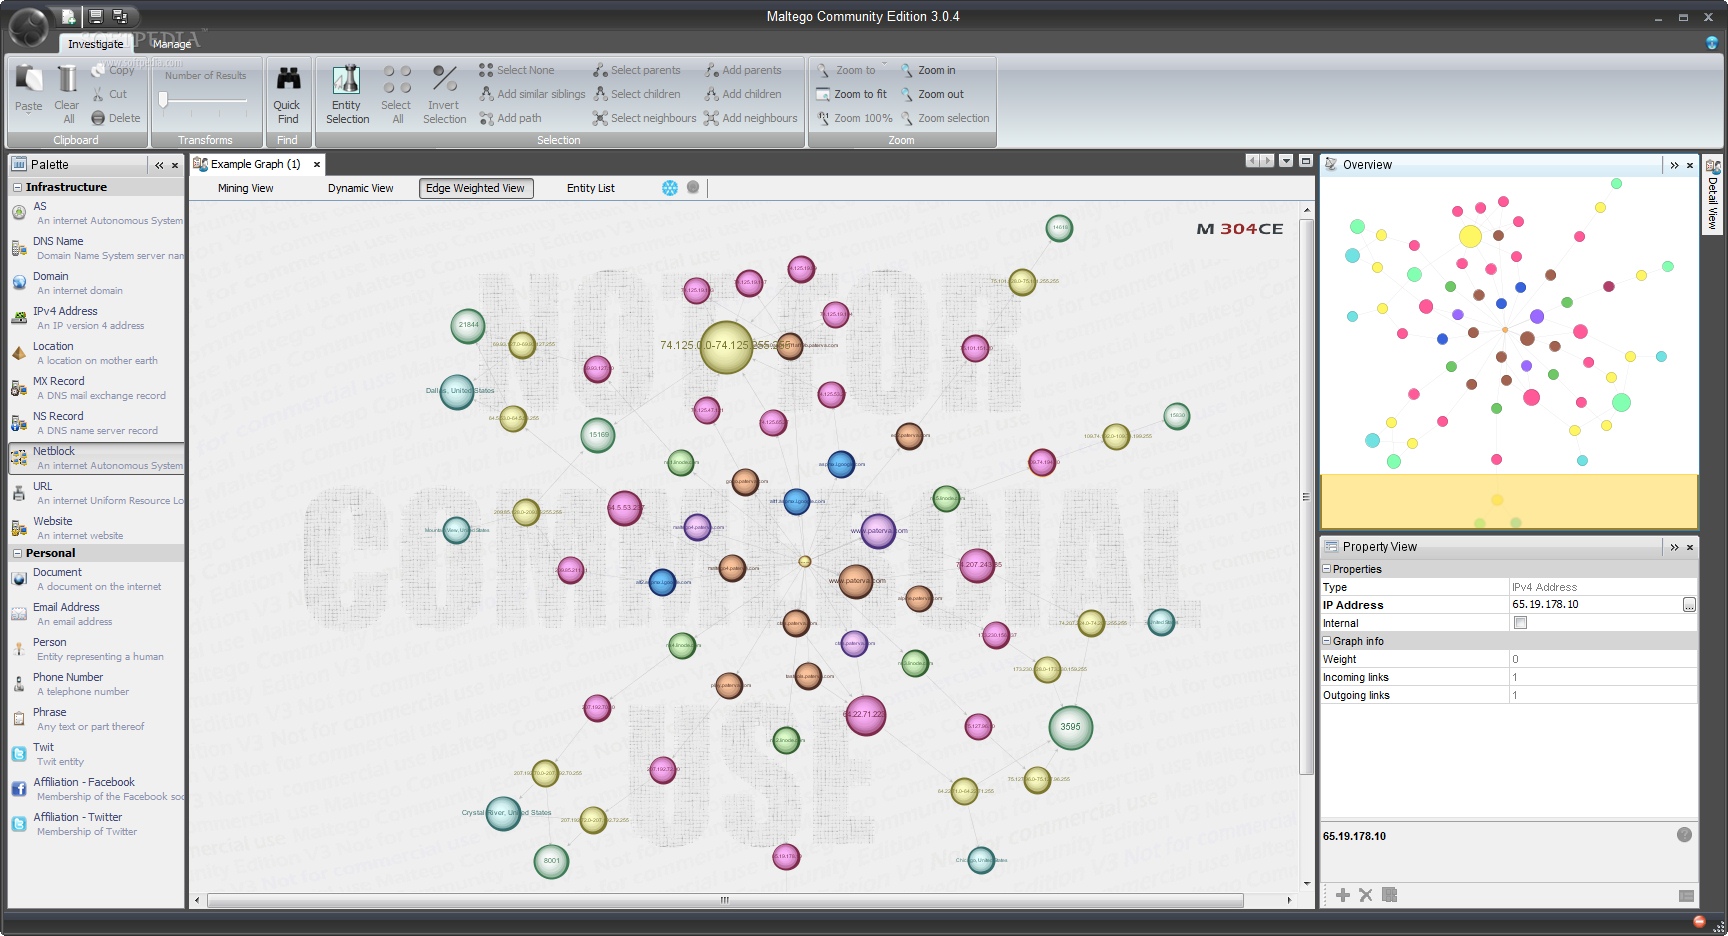
Task: Click Select None in ribbon
Action: click(516, 70)
